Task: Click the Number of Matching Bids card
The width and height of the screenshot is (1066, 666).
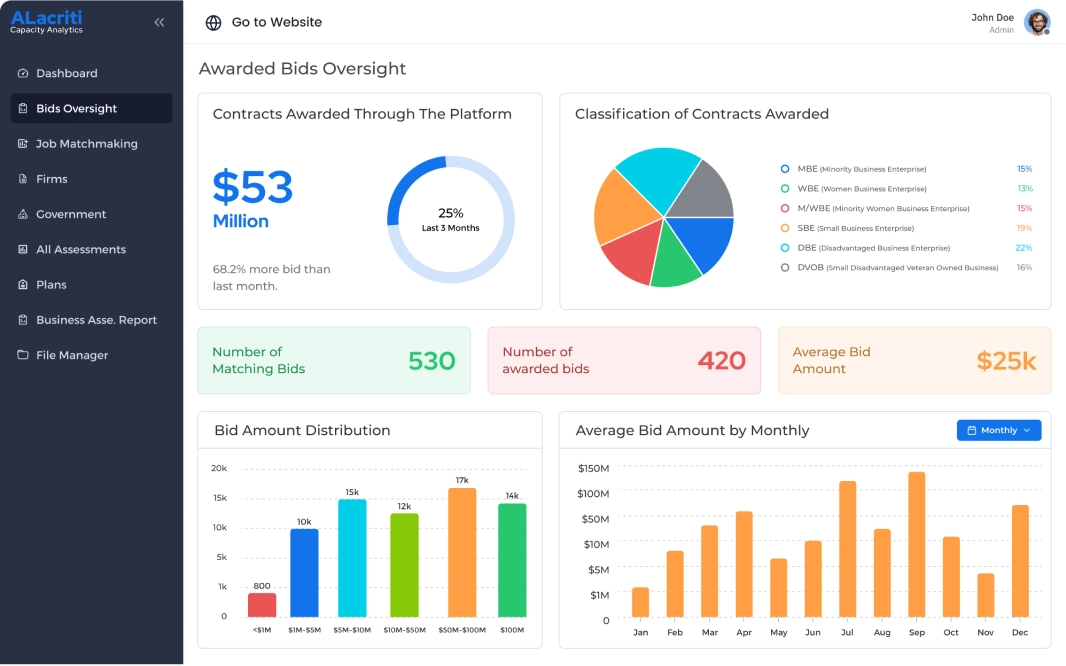Action: [333, 360]
